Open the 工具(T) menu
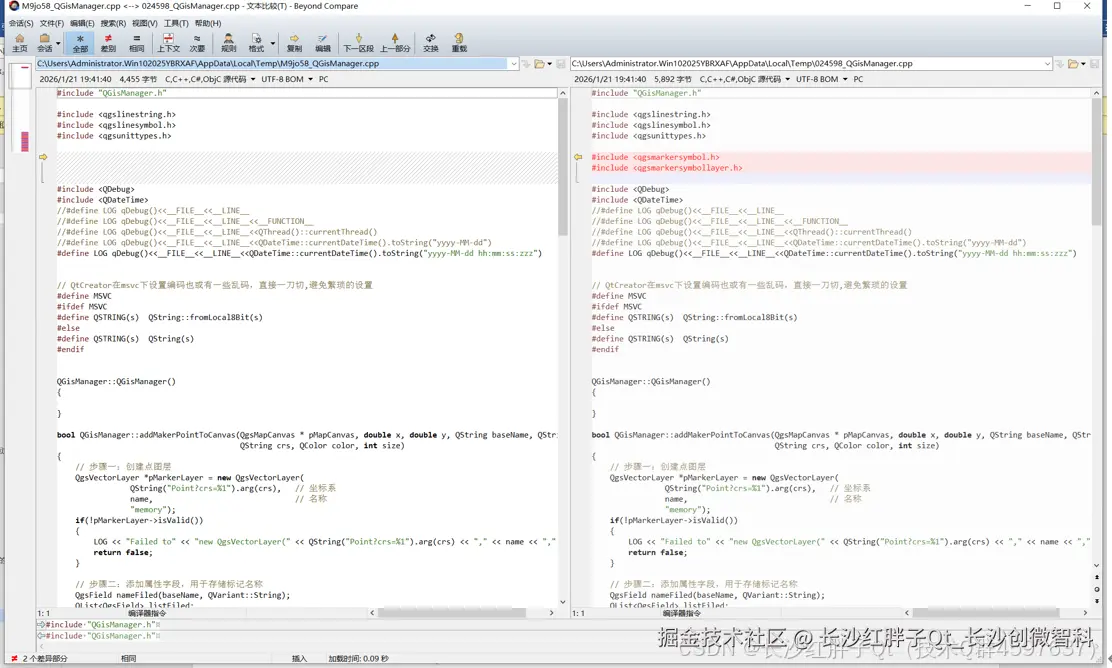The height and width of the screenshot is (668, 1112). [176, 23]
